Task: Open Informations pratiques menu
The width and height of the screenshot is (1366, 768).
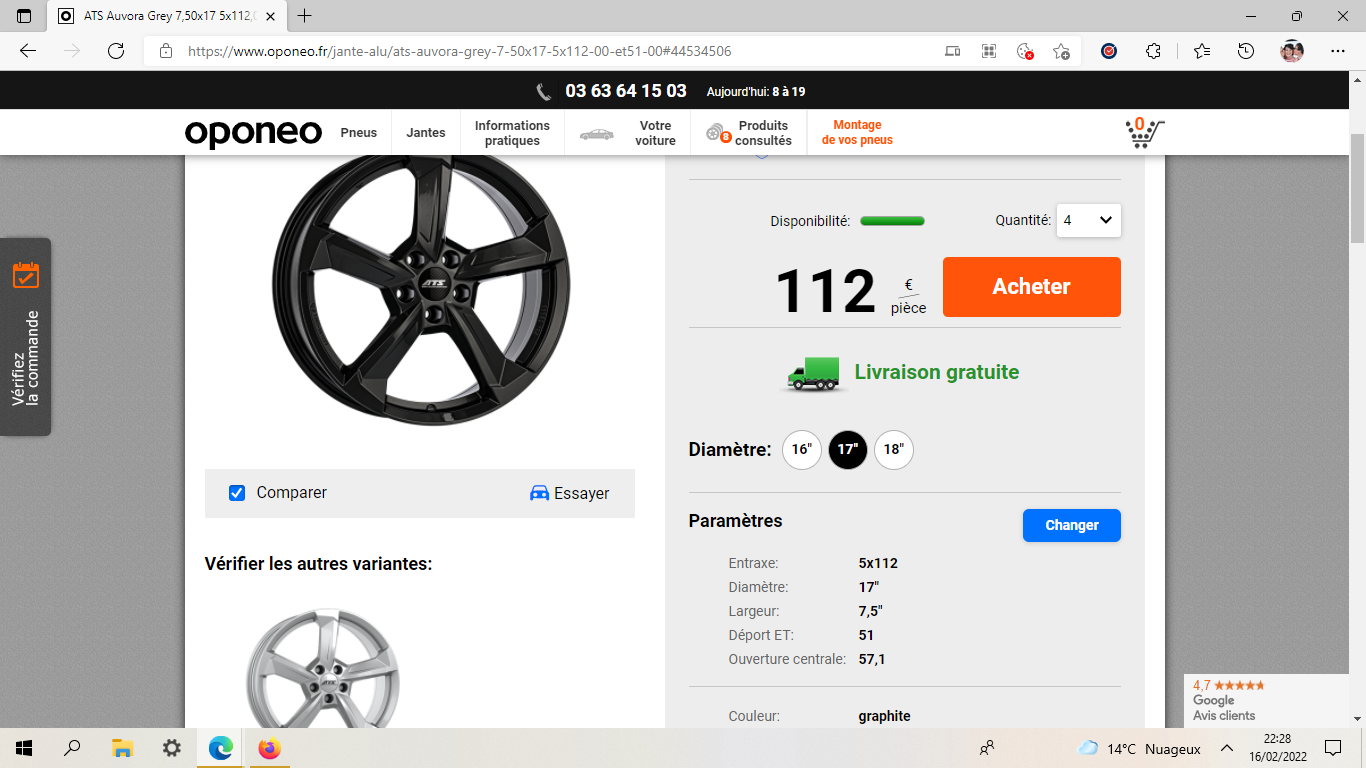Action: [512, 133]
